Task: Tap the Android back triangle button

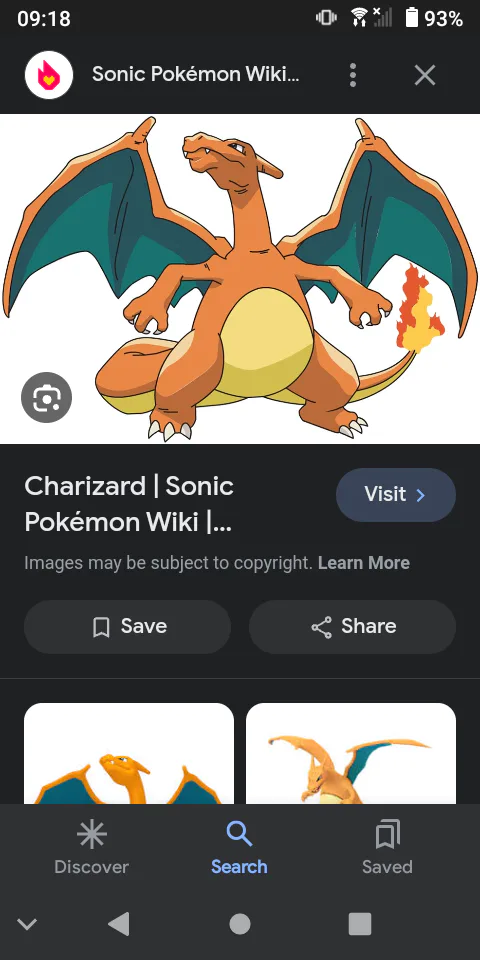Action: click(x=118, y=924)
